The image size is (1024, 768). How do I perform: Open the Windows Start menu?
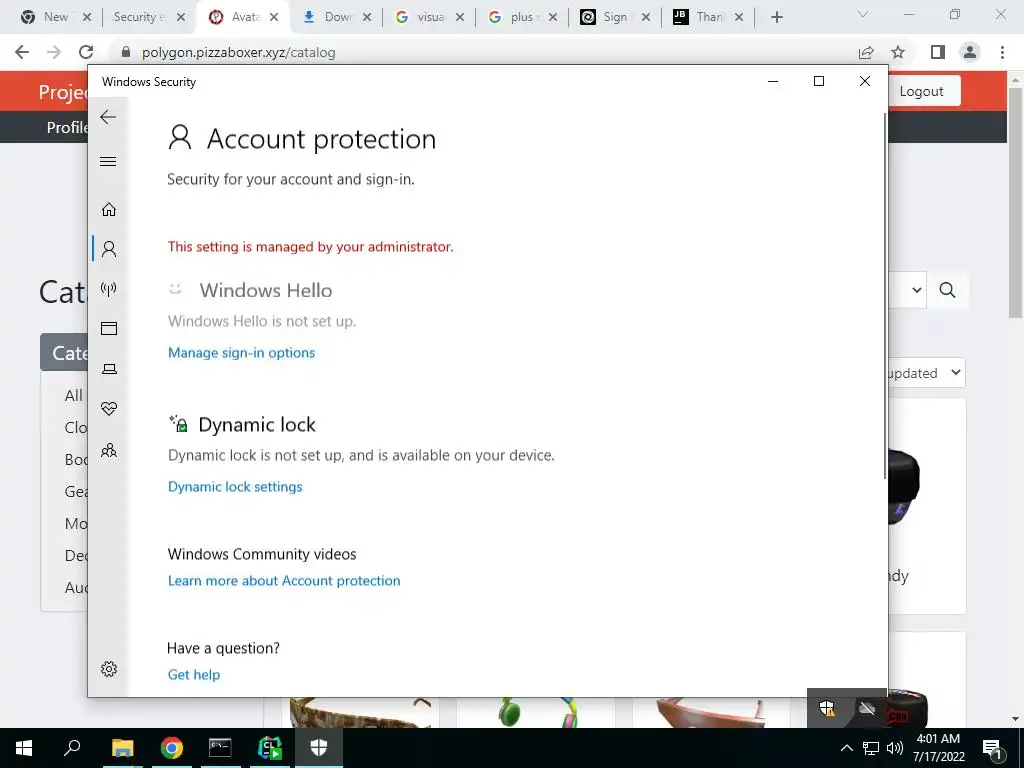coord(24,748)
